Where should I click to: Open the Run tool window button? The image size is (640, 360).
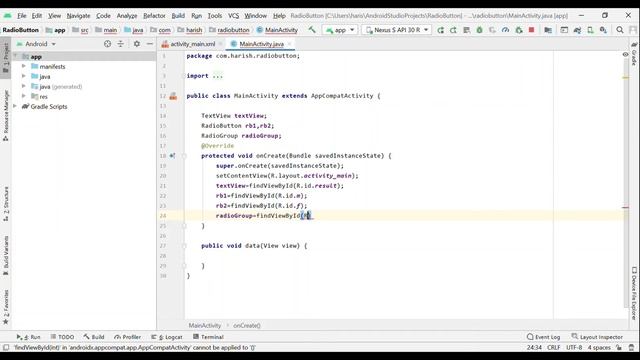[29, 337]
